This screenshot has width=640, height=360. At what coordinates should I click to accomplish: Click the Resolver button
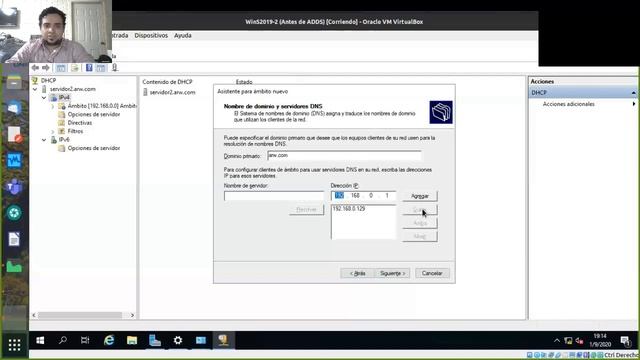[x=307, y=210]
